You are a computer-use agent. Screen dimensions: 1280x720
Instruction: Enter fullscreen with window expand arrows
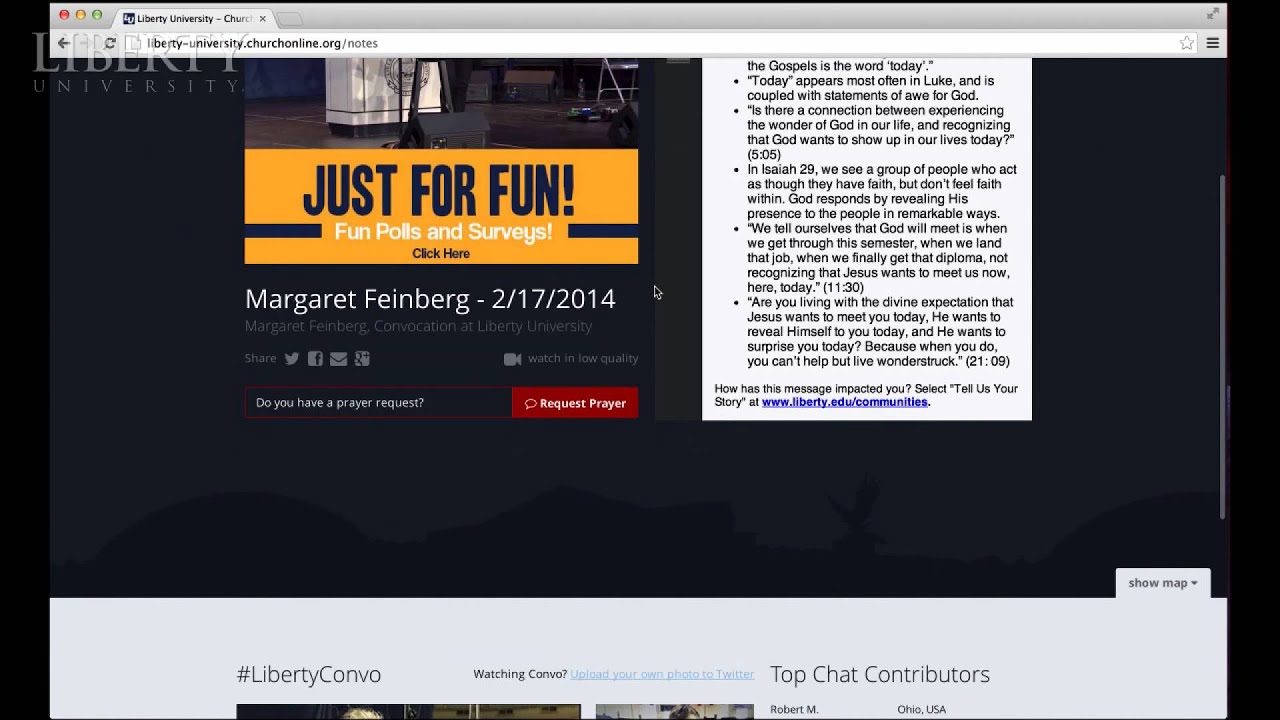[1213, 14]
